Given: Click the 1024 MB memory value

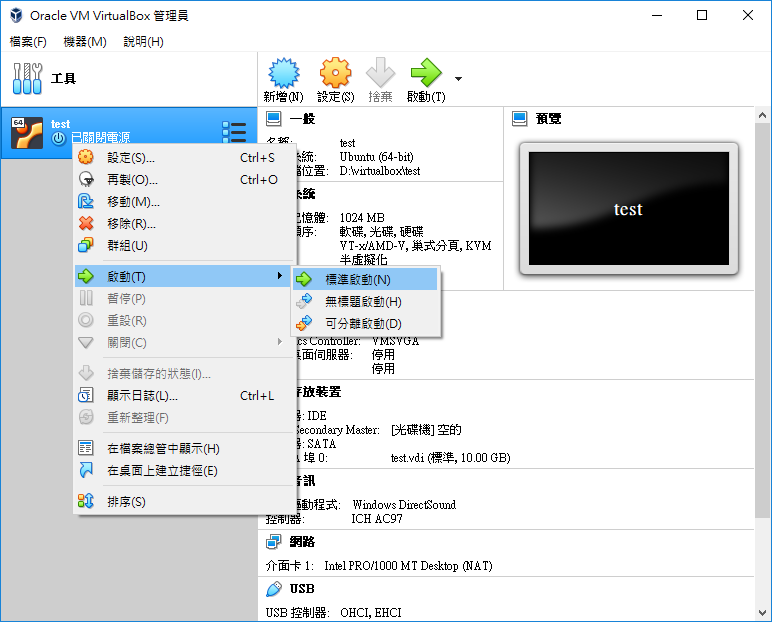Looking at the screenshot, I should (x=362, y=218).
